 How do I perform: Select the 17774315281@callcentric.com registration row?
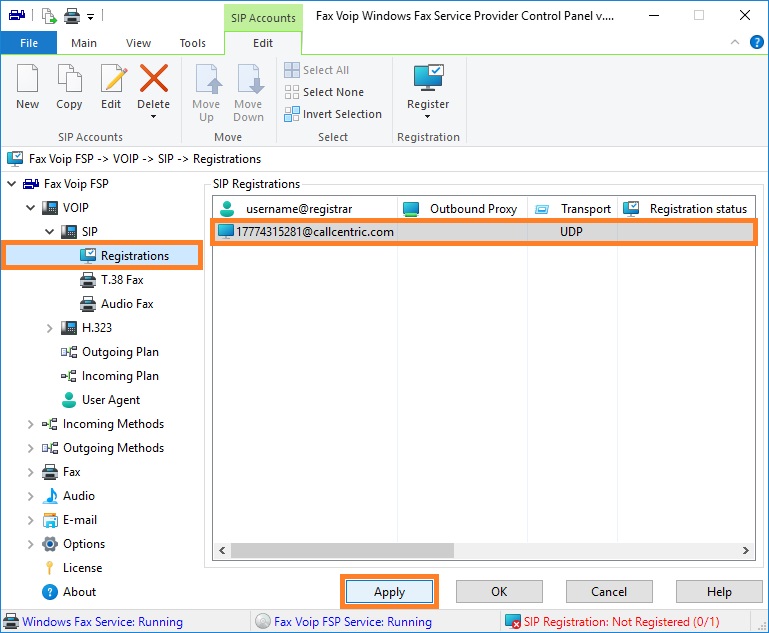[x=484, y=232]
